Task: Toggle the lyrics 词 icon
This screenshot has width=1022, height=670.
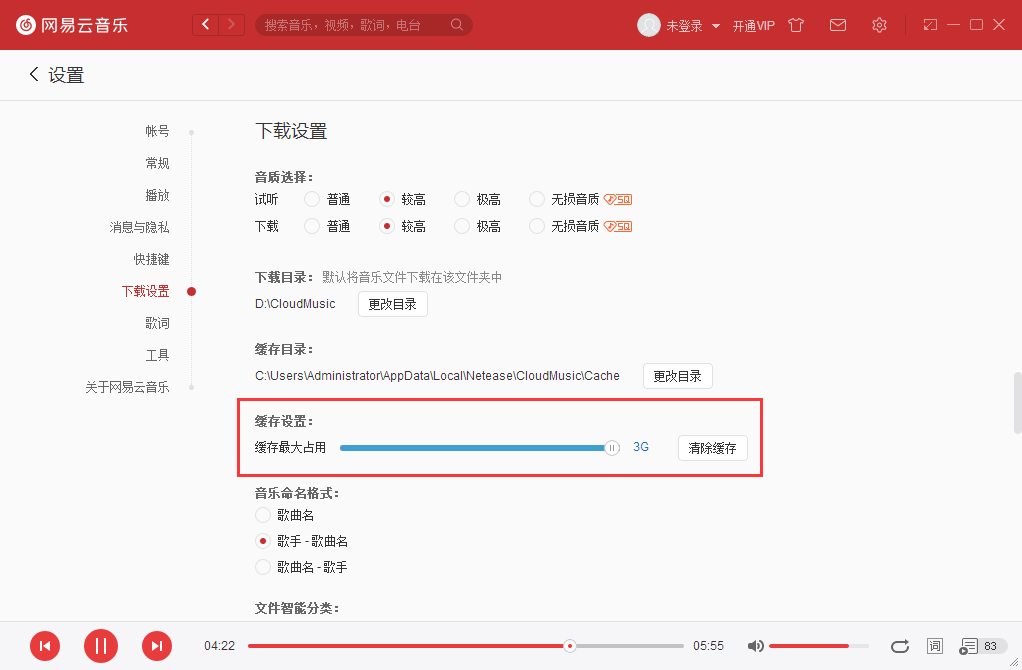Action: click(934, 646)
